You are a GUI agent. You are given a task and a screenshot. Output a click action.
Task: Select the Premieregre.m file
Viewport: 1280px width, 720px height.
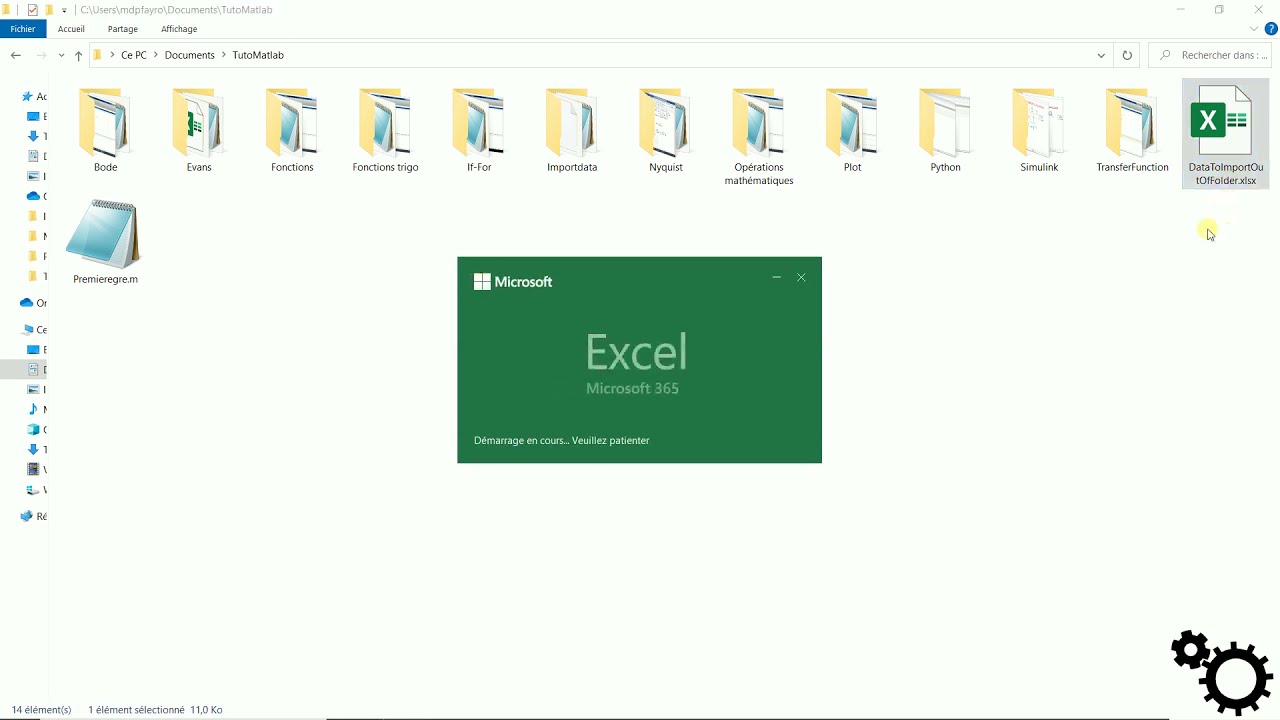click(x=105, y=242)
